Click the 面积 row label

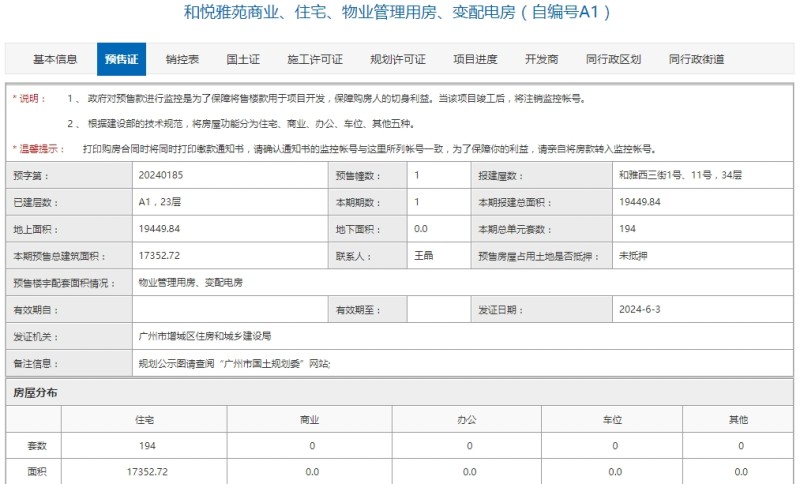(37, 472)
